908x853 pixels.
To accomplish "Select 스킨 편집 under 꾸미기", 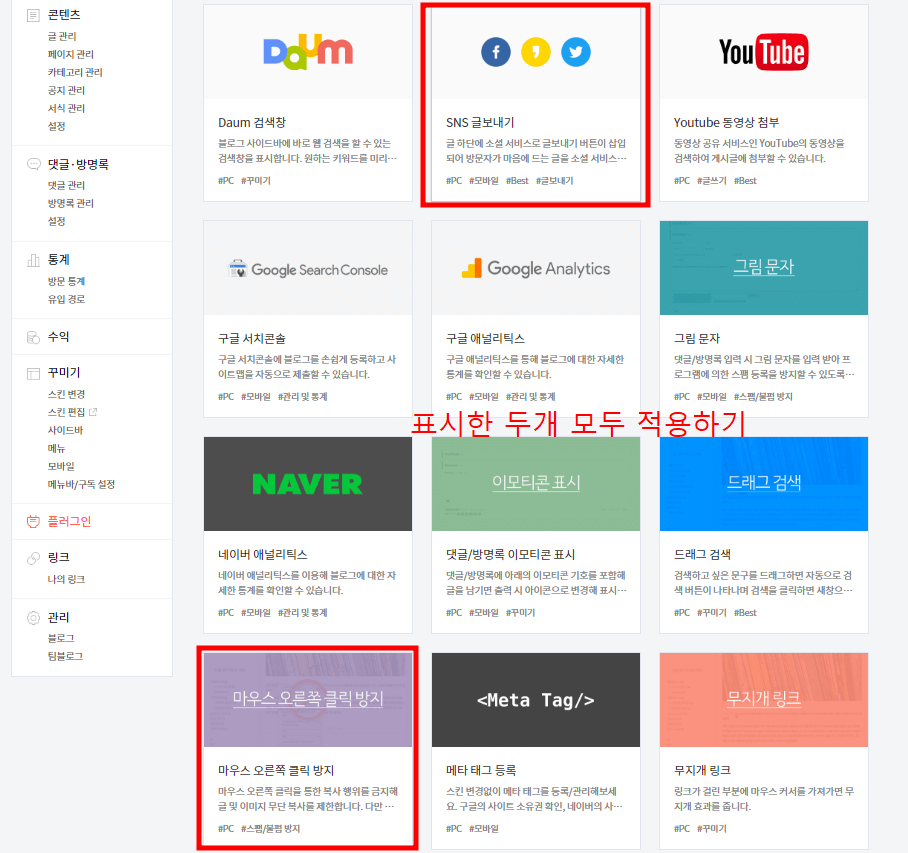I will tap(66, 412).
